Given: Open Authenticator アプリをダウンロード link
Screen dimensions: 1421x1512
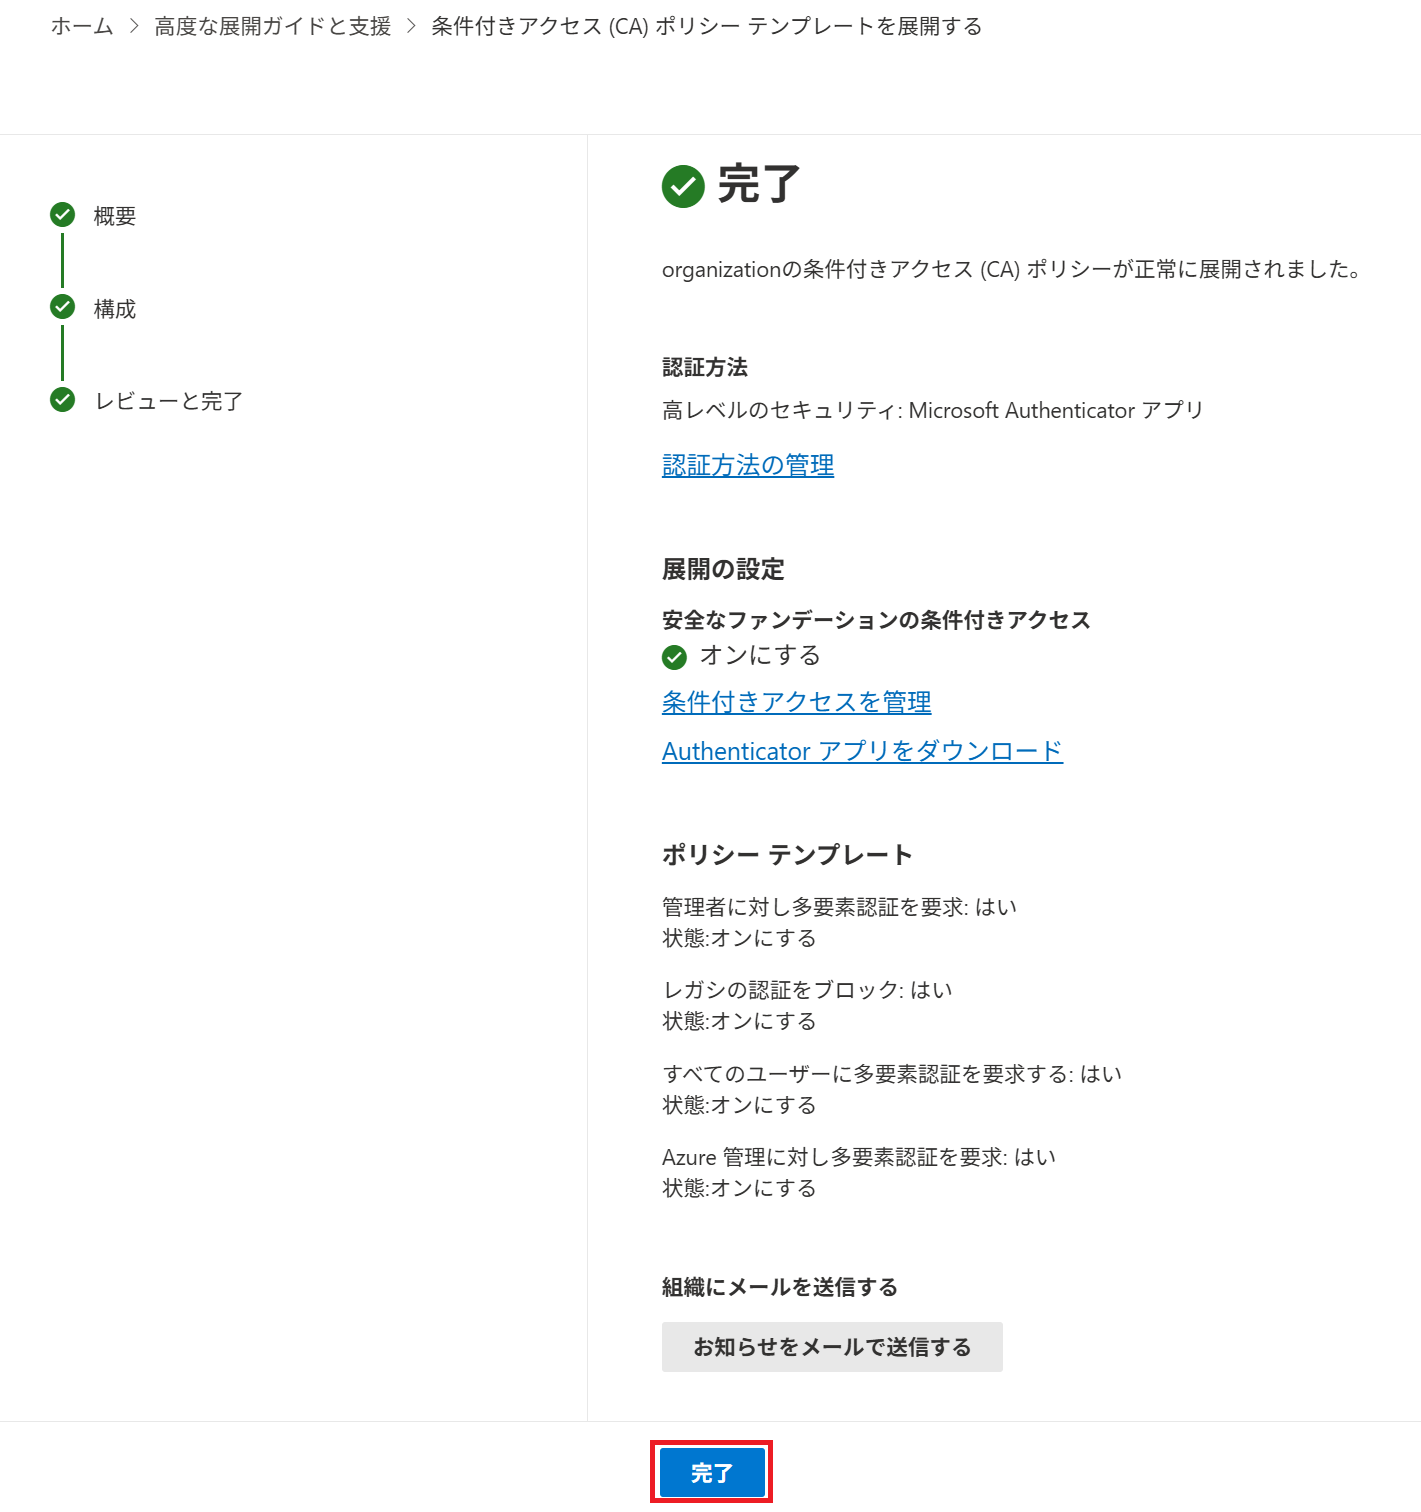Looking at the screenshot, I should click(x=862, y=751).
